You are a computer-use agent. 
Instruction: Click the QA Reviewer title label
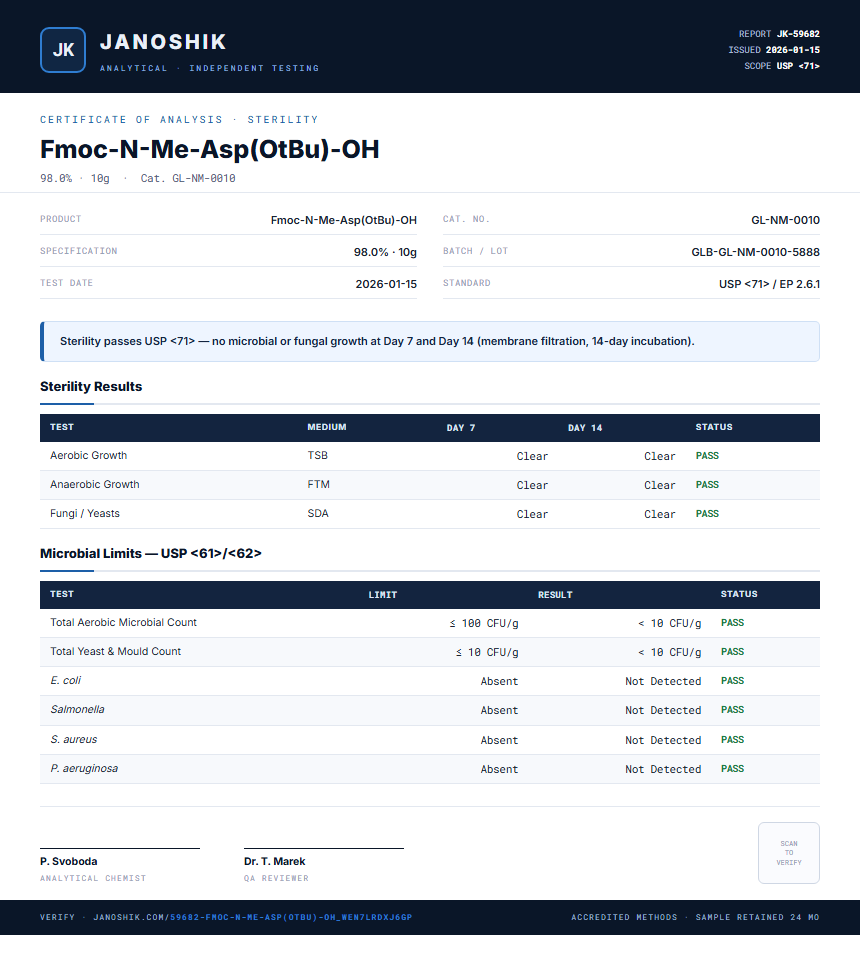(x=276, y=878)
